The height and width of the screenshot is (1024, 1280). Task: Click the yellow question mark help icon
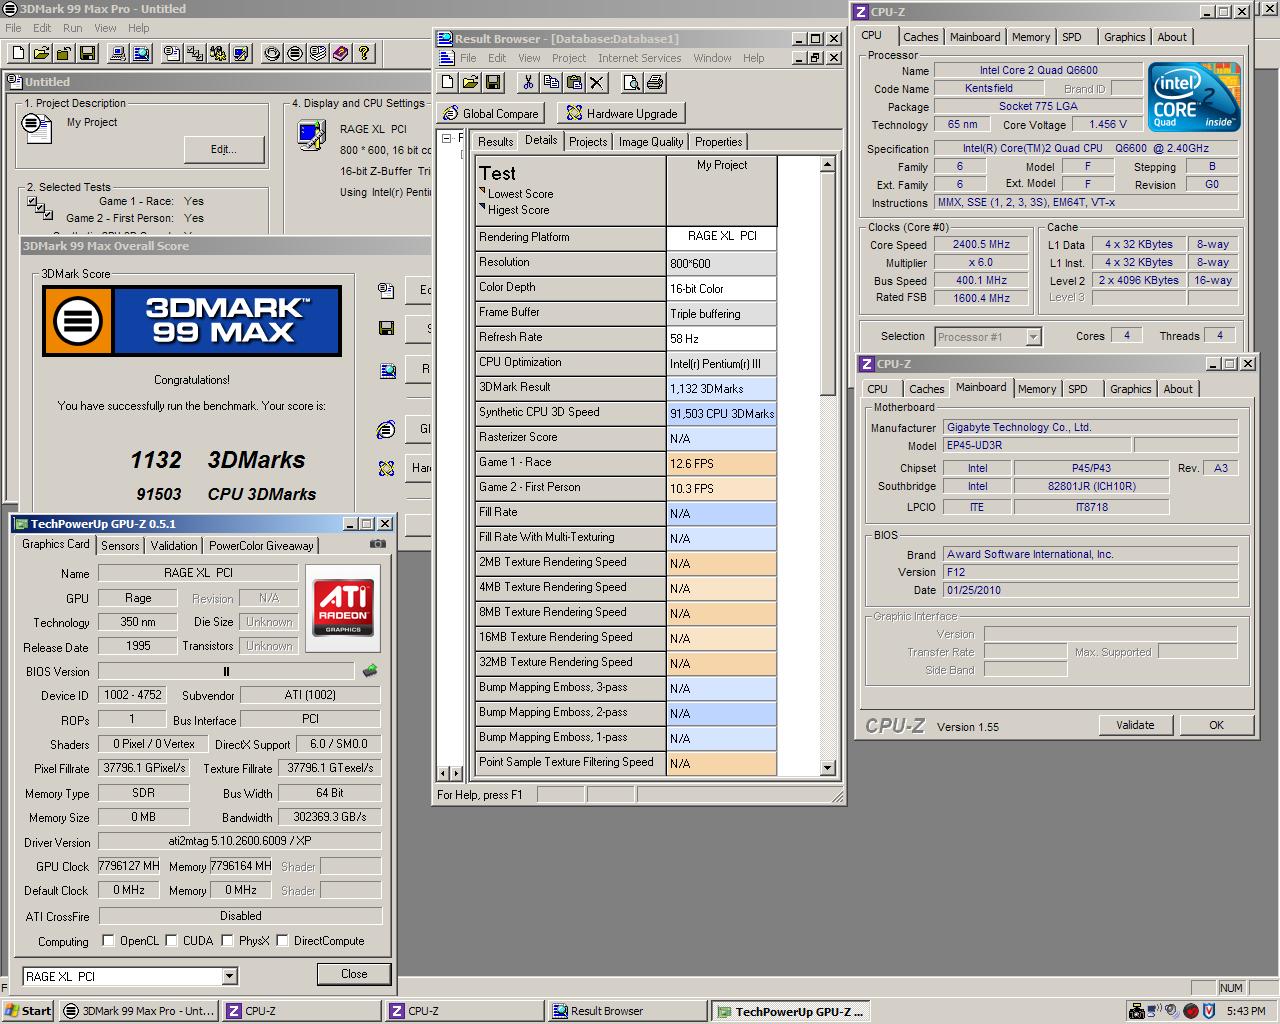364,53
